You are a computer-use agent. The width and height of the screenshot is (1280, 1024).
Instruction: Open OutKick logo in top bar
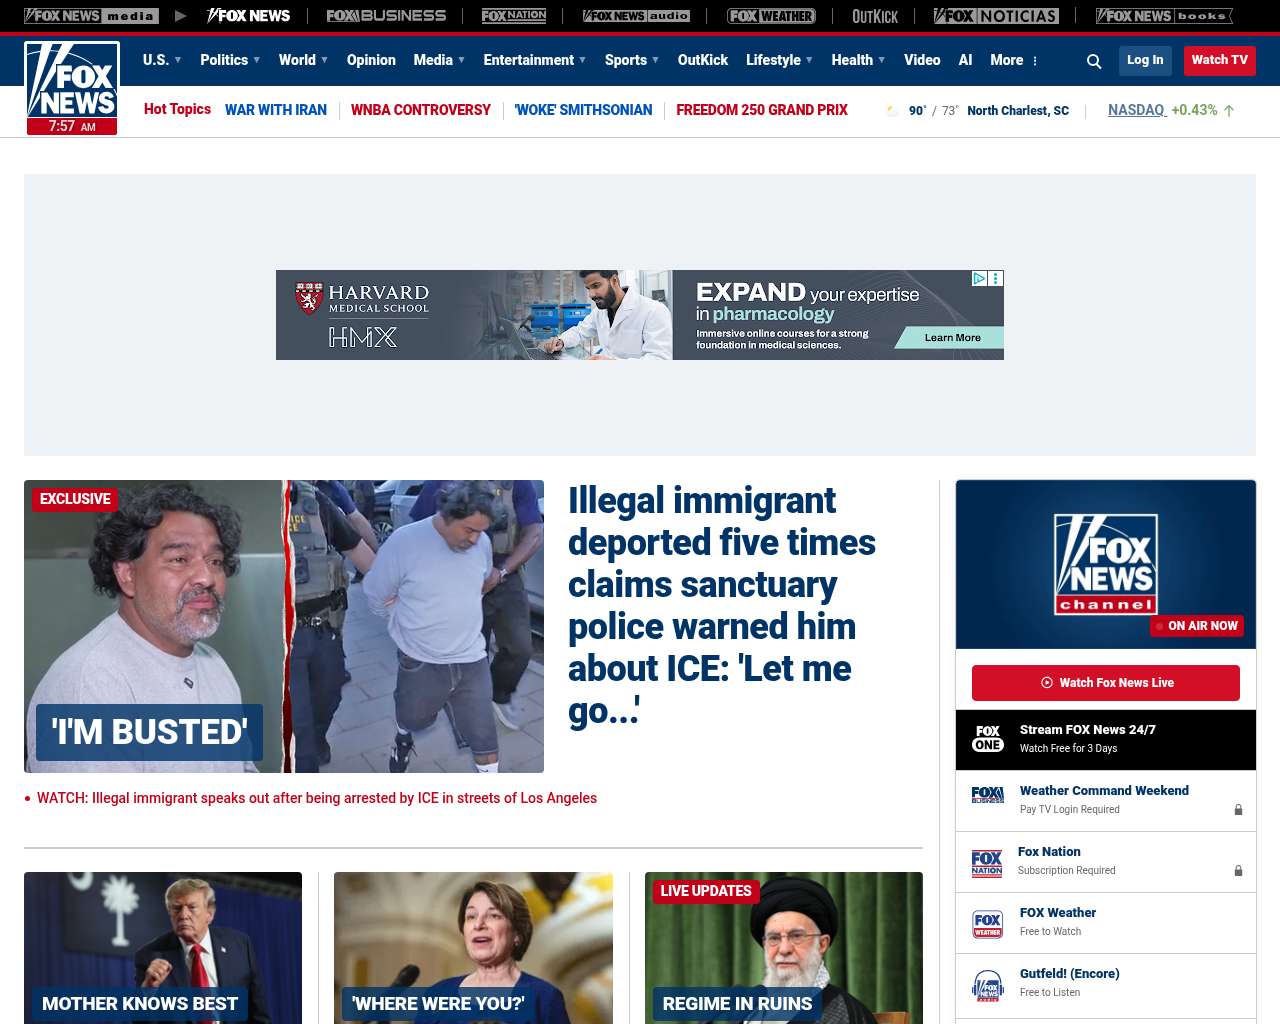[x=875, y=16]
